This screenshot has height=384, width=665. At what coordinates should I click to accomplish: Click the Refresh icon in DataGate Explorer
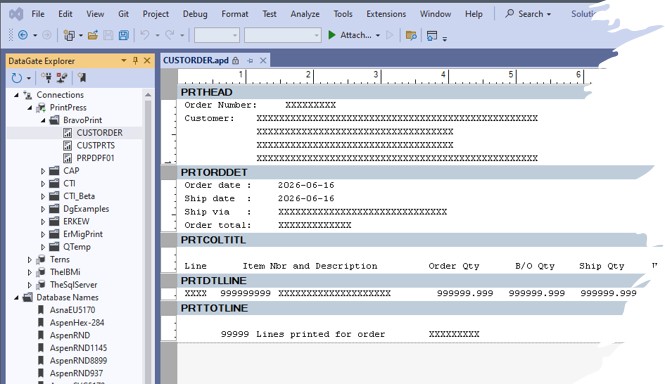point(17,78)
